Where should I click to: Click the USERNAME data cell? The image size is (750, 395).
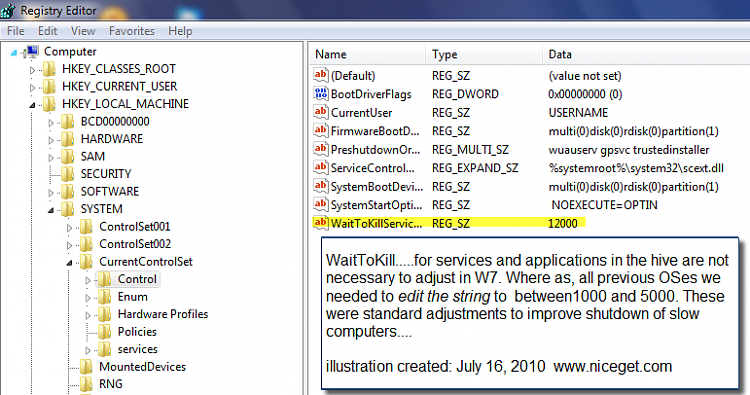[578, 112]
